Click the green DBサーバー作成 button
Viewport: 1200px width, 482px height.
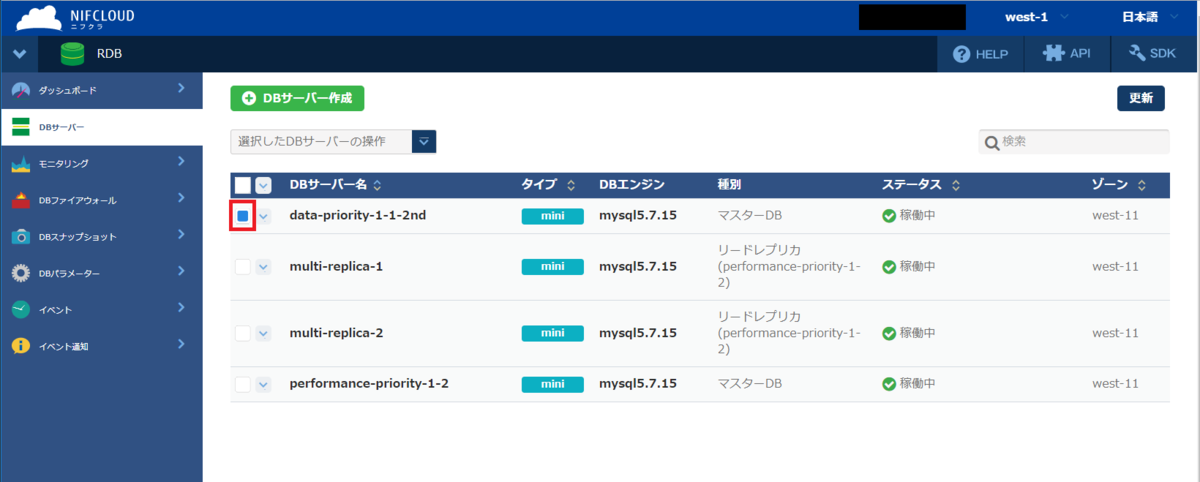297,98
